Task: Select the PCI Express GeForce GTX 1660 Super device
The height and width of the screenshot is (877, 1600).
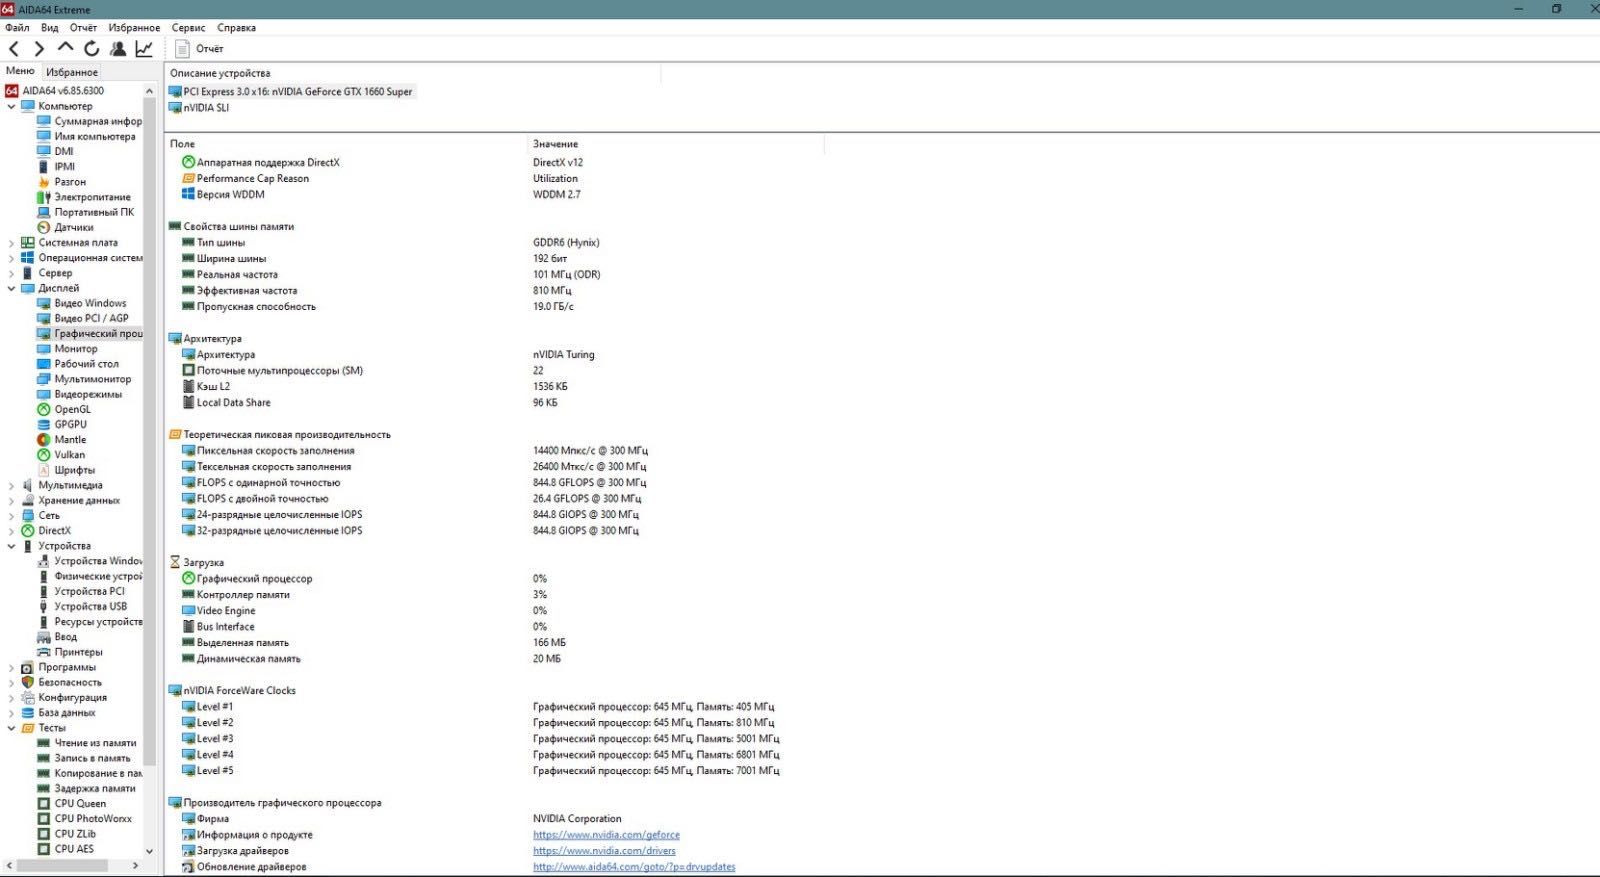Action: coord(291,92)
